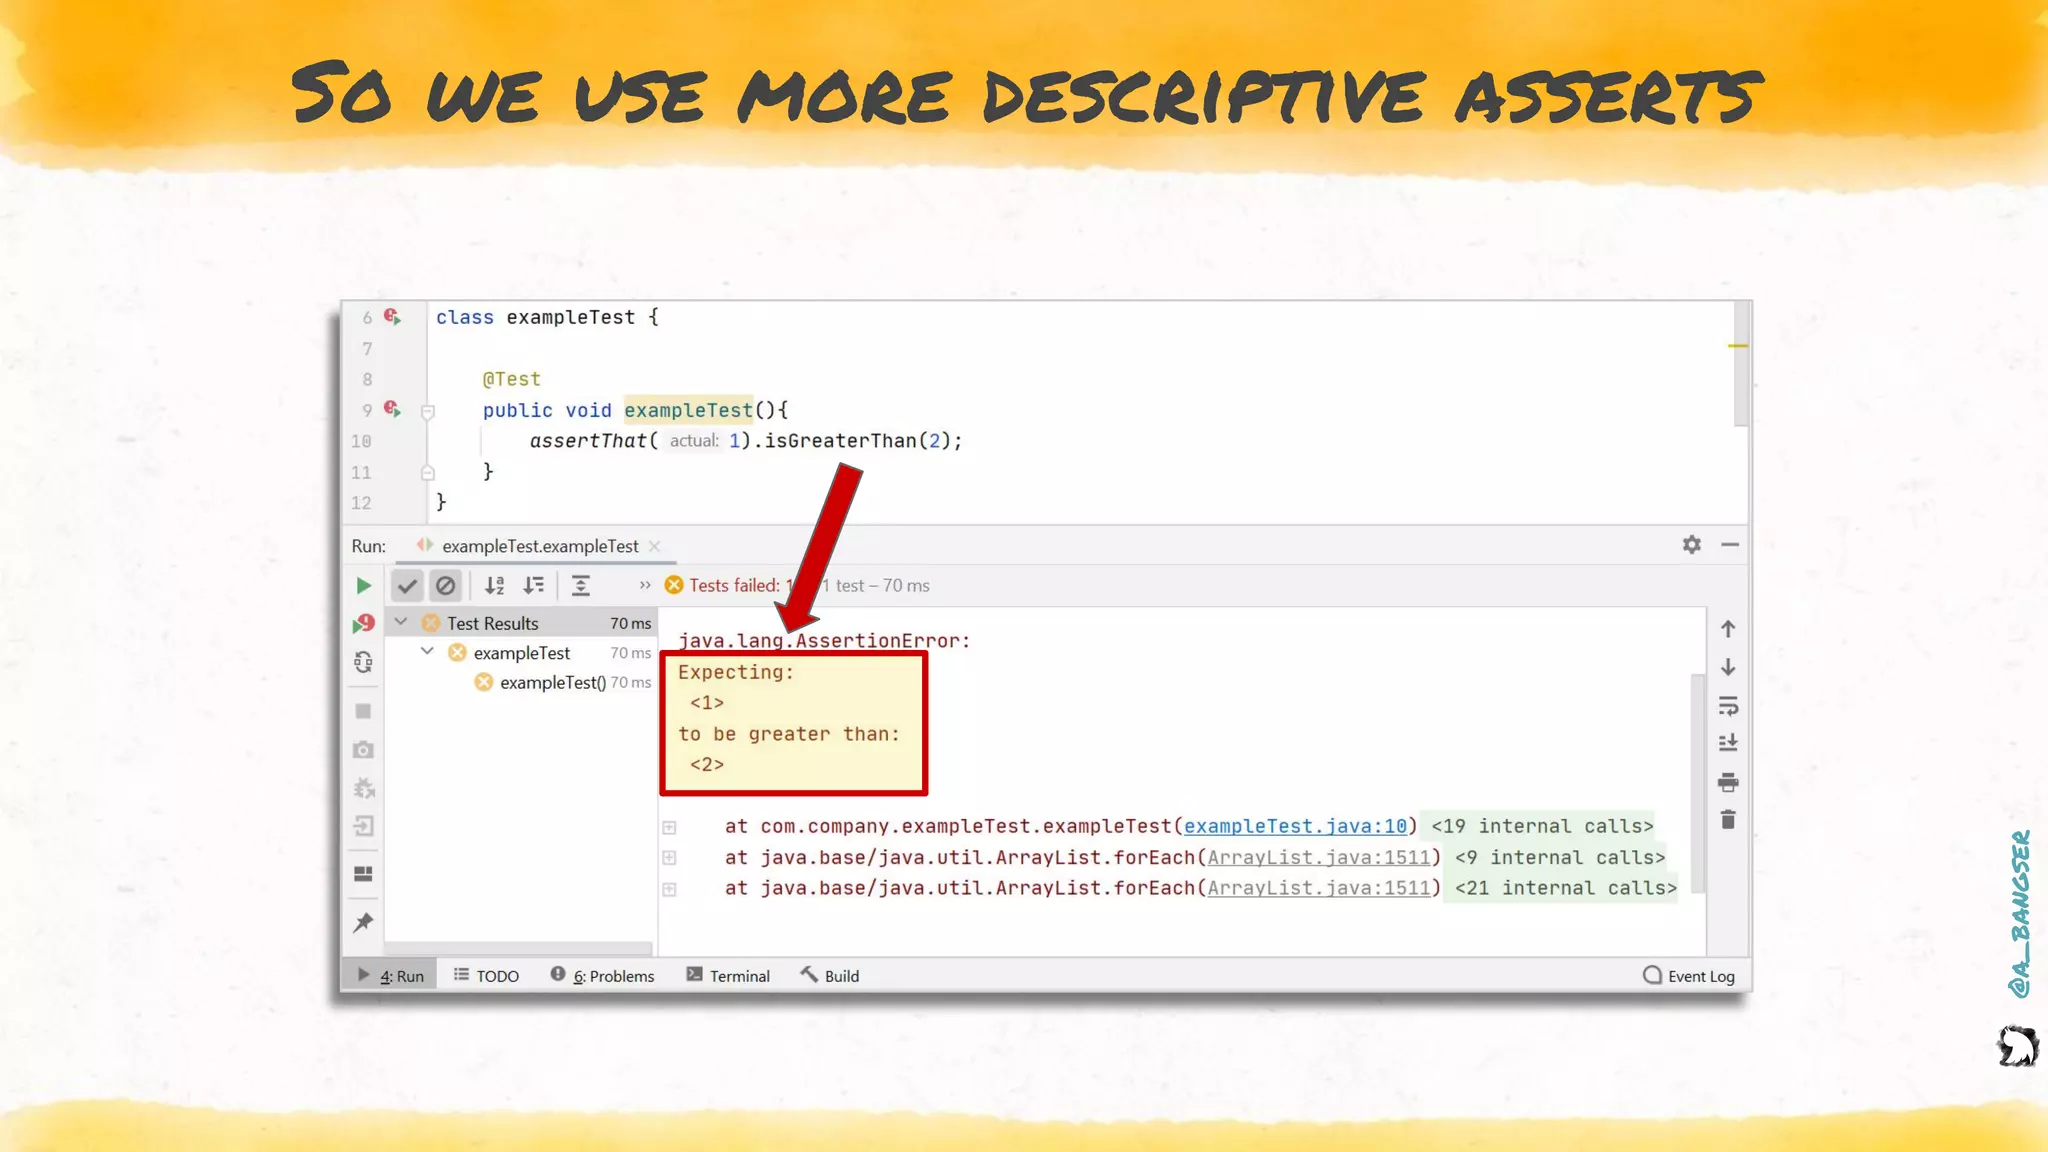This screenshot has height=1152, width=2048.
Task: Switch to the Terminal tool tab
Action: 728,976
